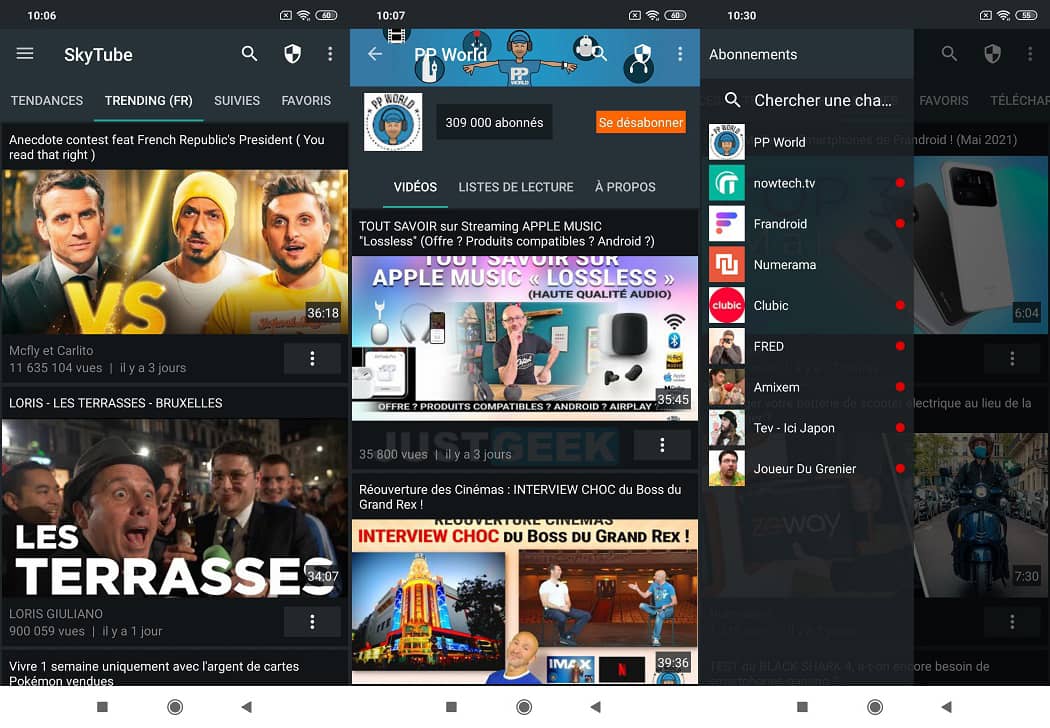1050x728 pixels.
Task: Tap Vivre 1 semaine Pokémon video title
Action: pos(154,673)
